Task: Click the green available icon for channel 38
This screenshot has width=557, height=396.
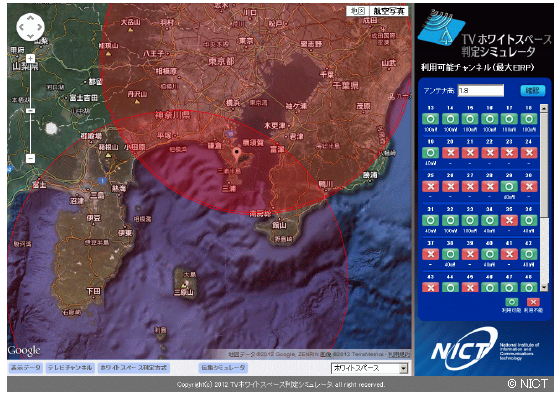Action: 450,254
